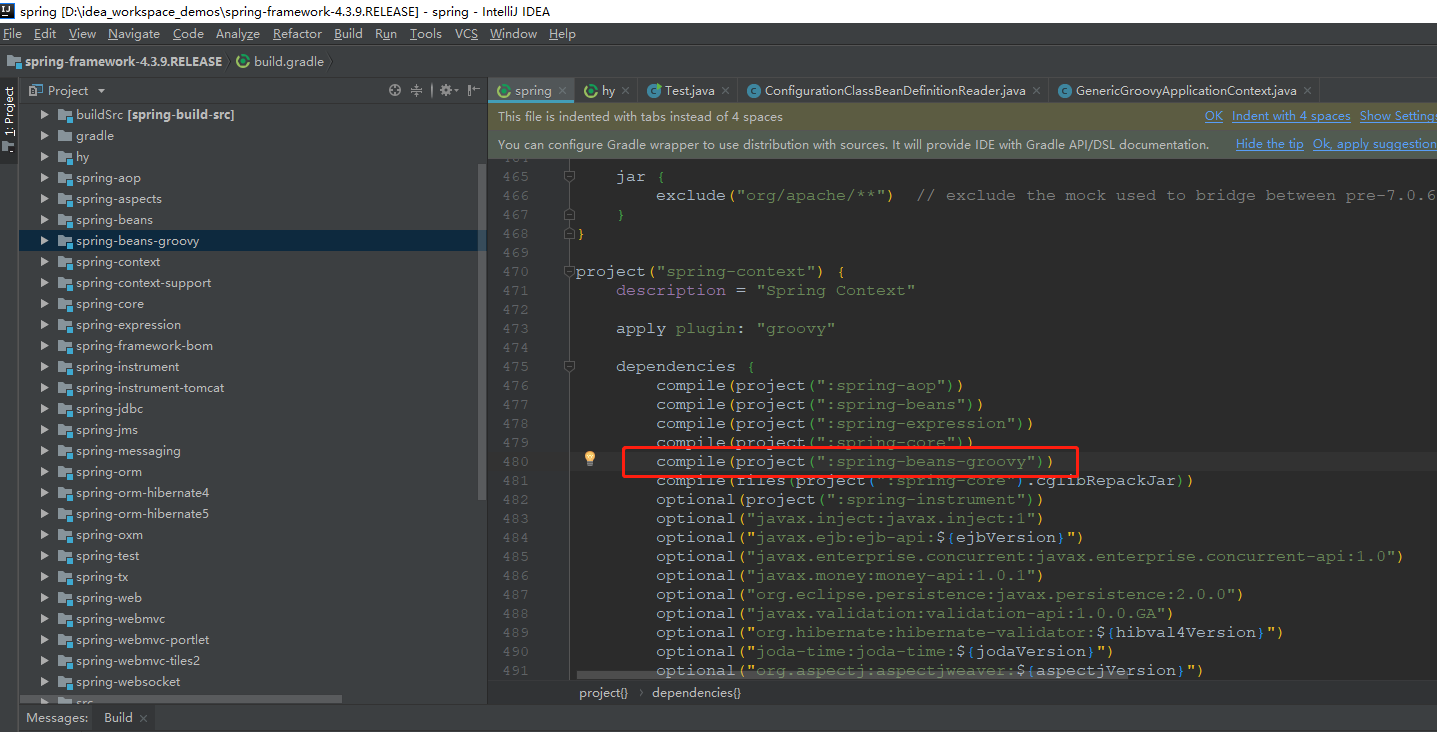Close the GenericGroovyApplicationContext.java tab
The height and width of the screenshot is (732, 1437).
[x=1306, y=91]
